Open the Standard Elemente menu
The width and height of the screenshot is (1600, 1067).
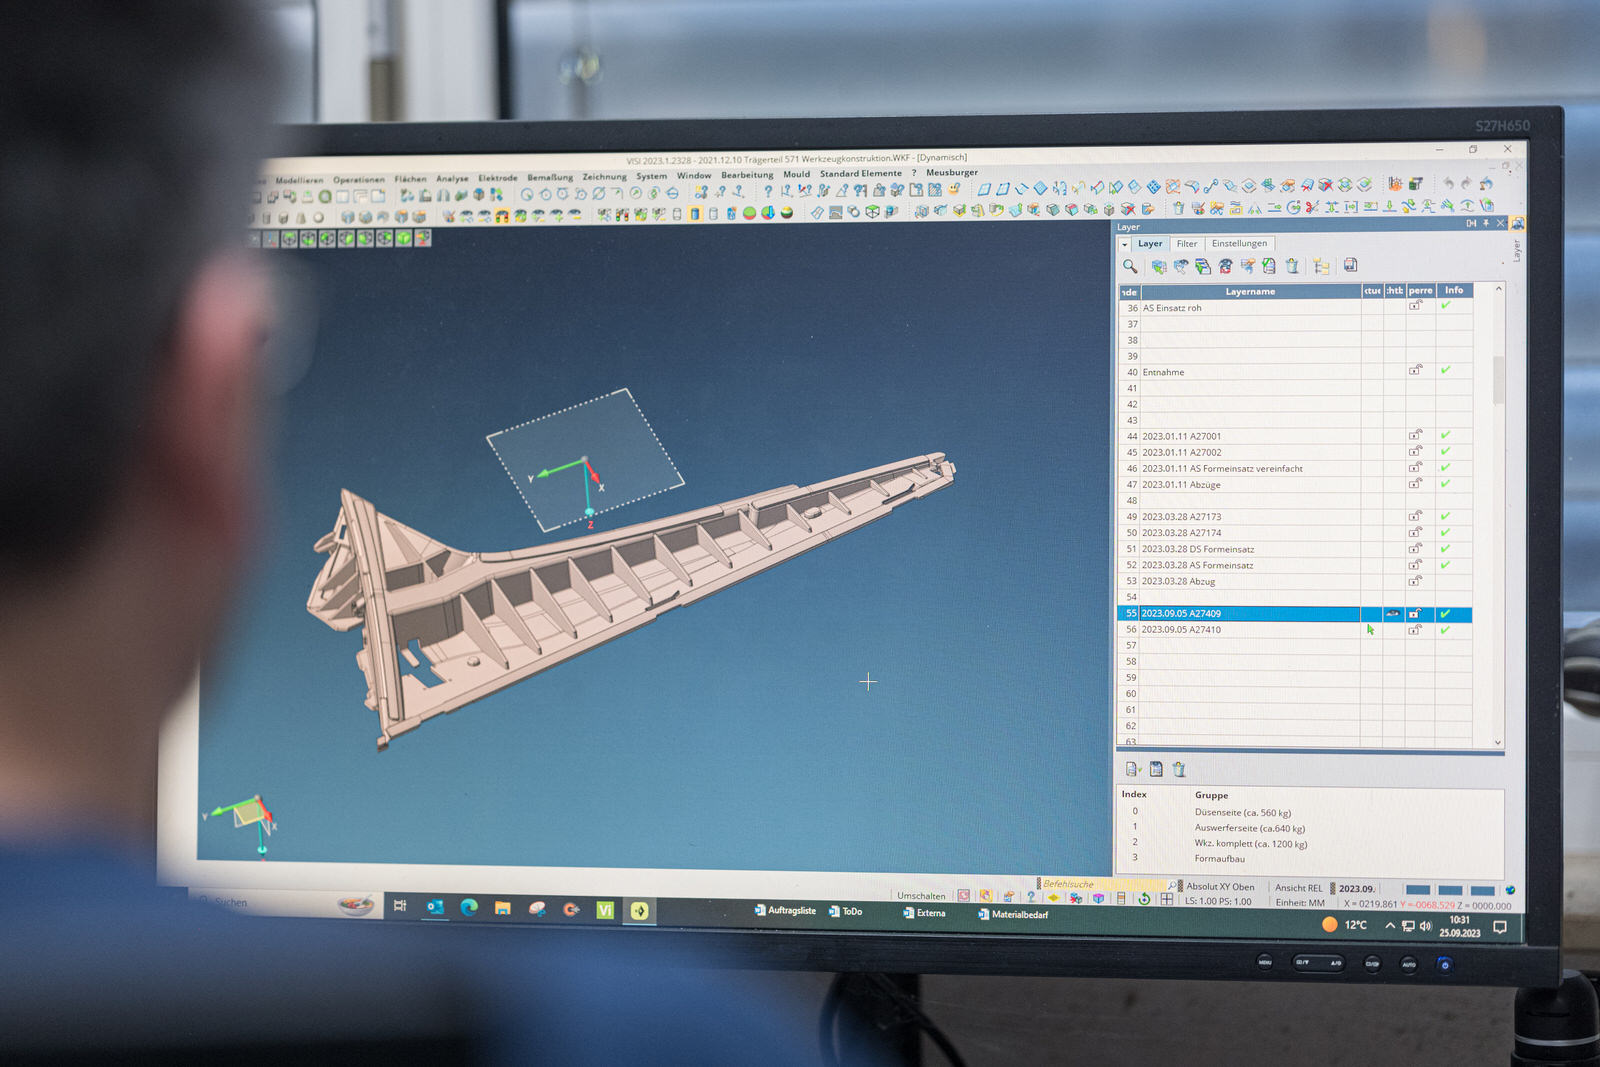(861, 173)
